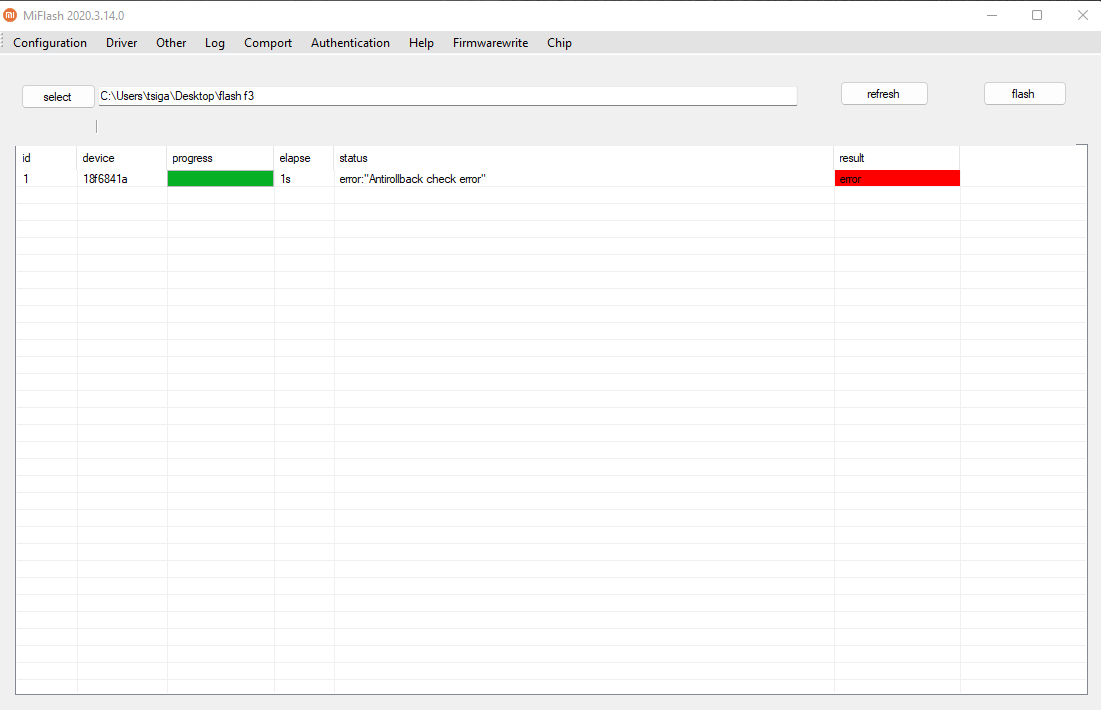Open the Chip menu
Viewport: 1101px width, 710px height.
click(559, 43)
